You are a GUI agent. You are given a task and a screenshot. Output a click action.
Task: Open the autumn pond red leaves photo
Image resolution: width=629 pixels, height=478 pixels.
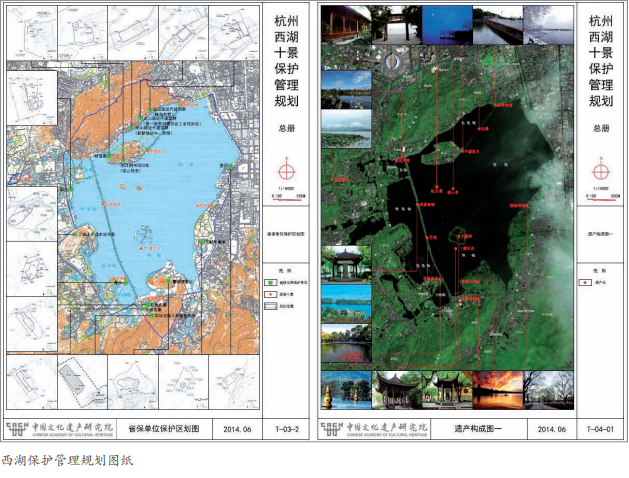[x=346, y=343]
